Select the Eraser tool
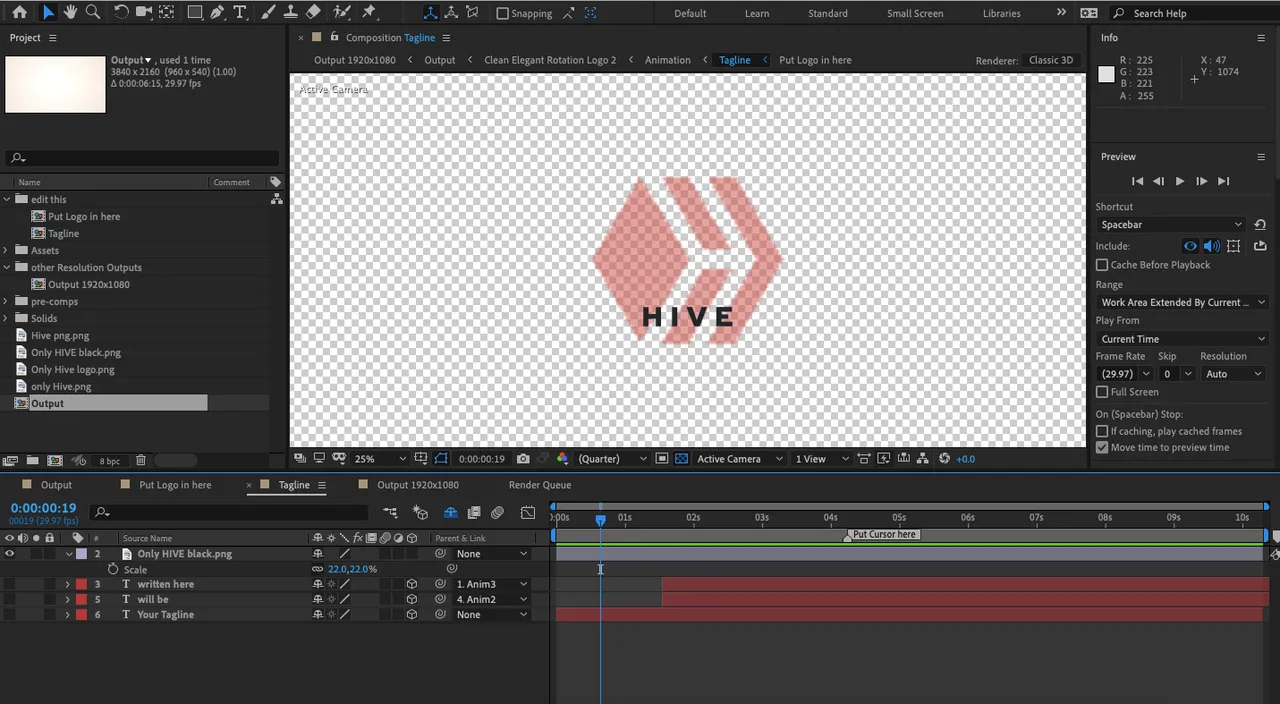 (313, 13)
